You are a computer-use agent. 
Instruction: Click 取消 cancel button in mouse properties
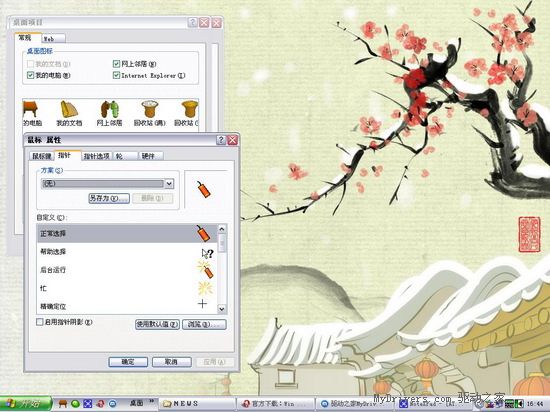172,362
